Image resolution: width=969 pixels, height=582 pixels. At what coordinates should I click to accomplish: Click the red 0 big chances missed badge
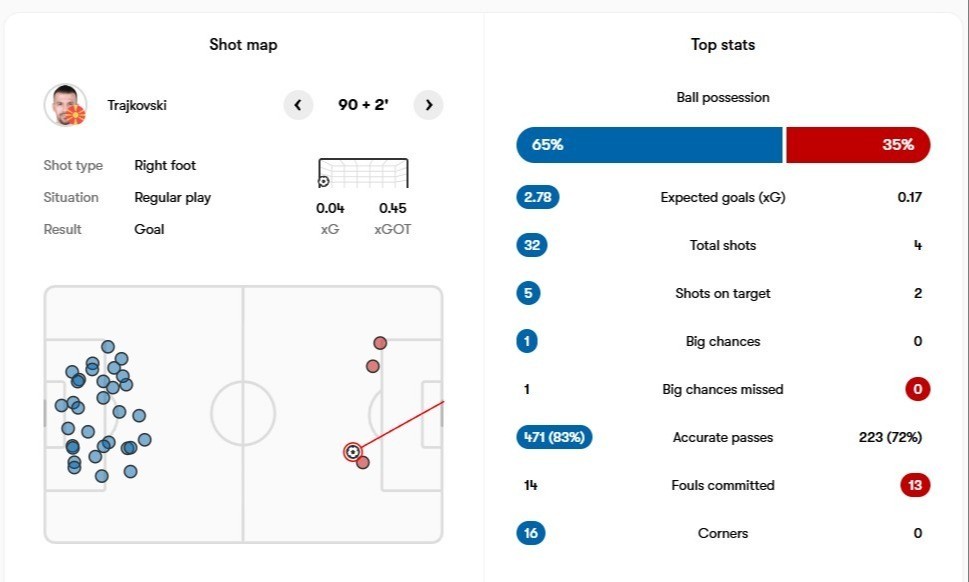[x=917, y=389]
